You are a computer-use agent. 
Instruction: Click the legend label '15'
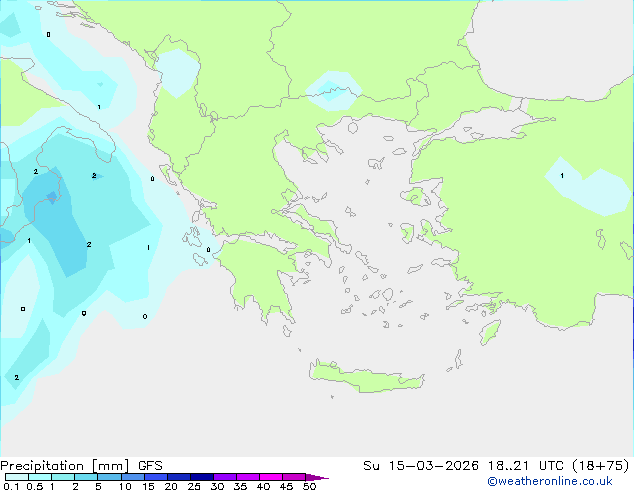(148, 486)
